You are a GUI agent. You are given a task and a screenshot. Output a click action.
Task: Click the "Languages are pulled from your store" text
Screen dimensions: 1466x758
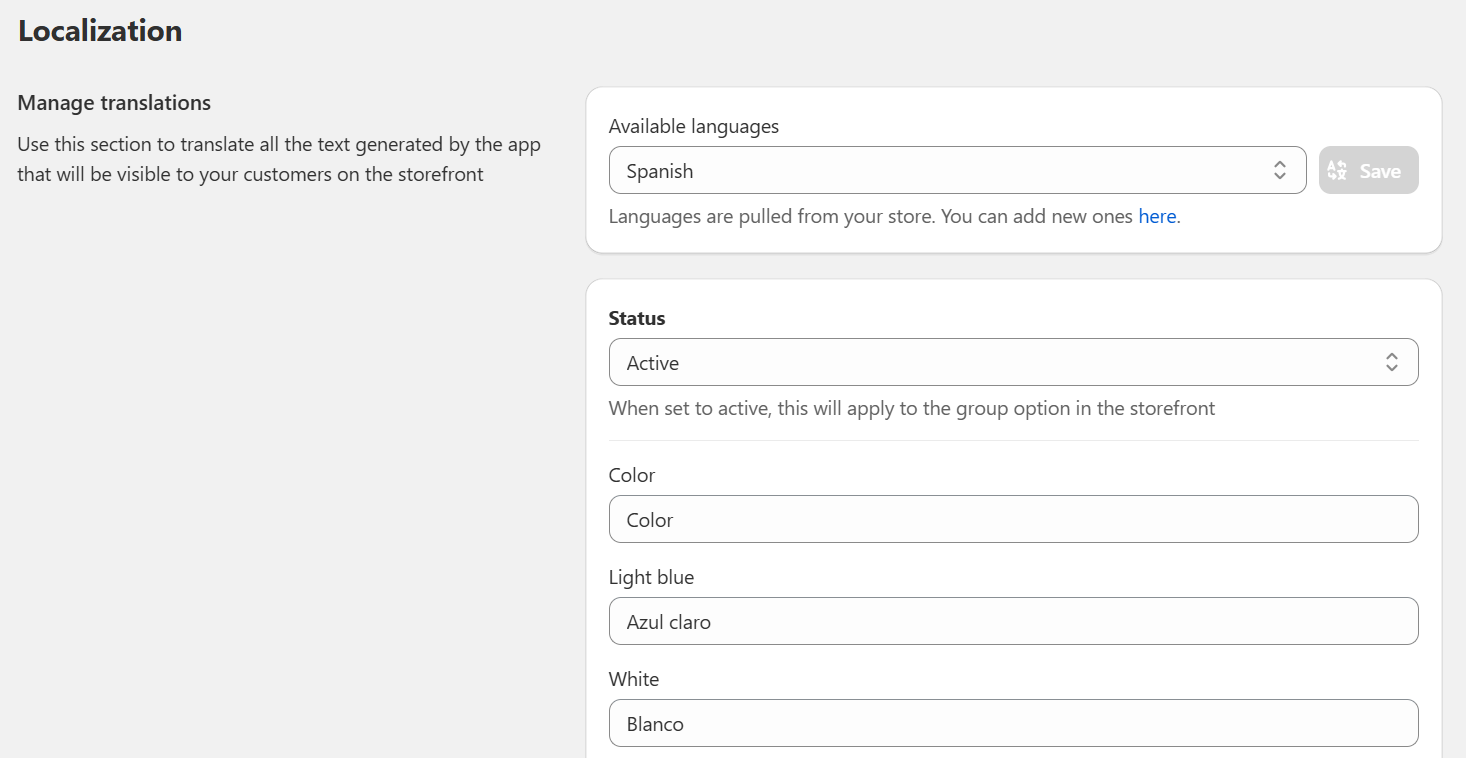[x=870, y=216]
